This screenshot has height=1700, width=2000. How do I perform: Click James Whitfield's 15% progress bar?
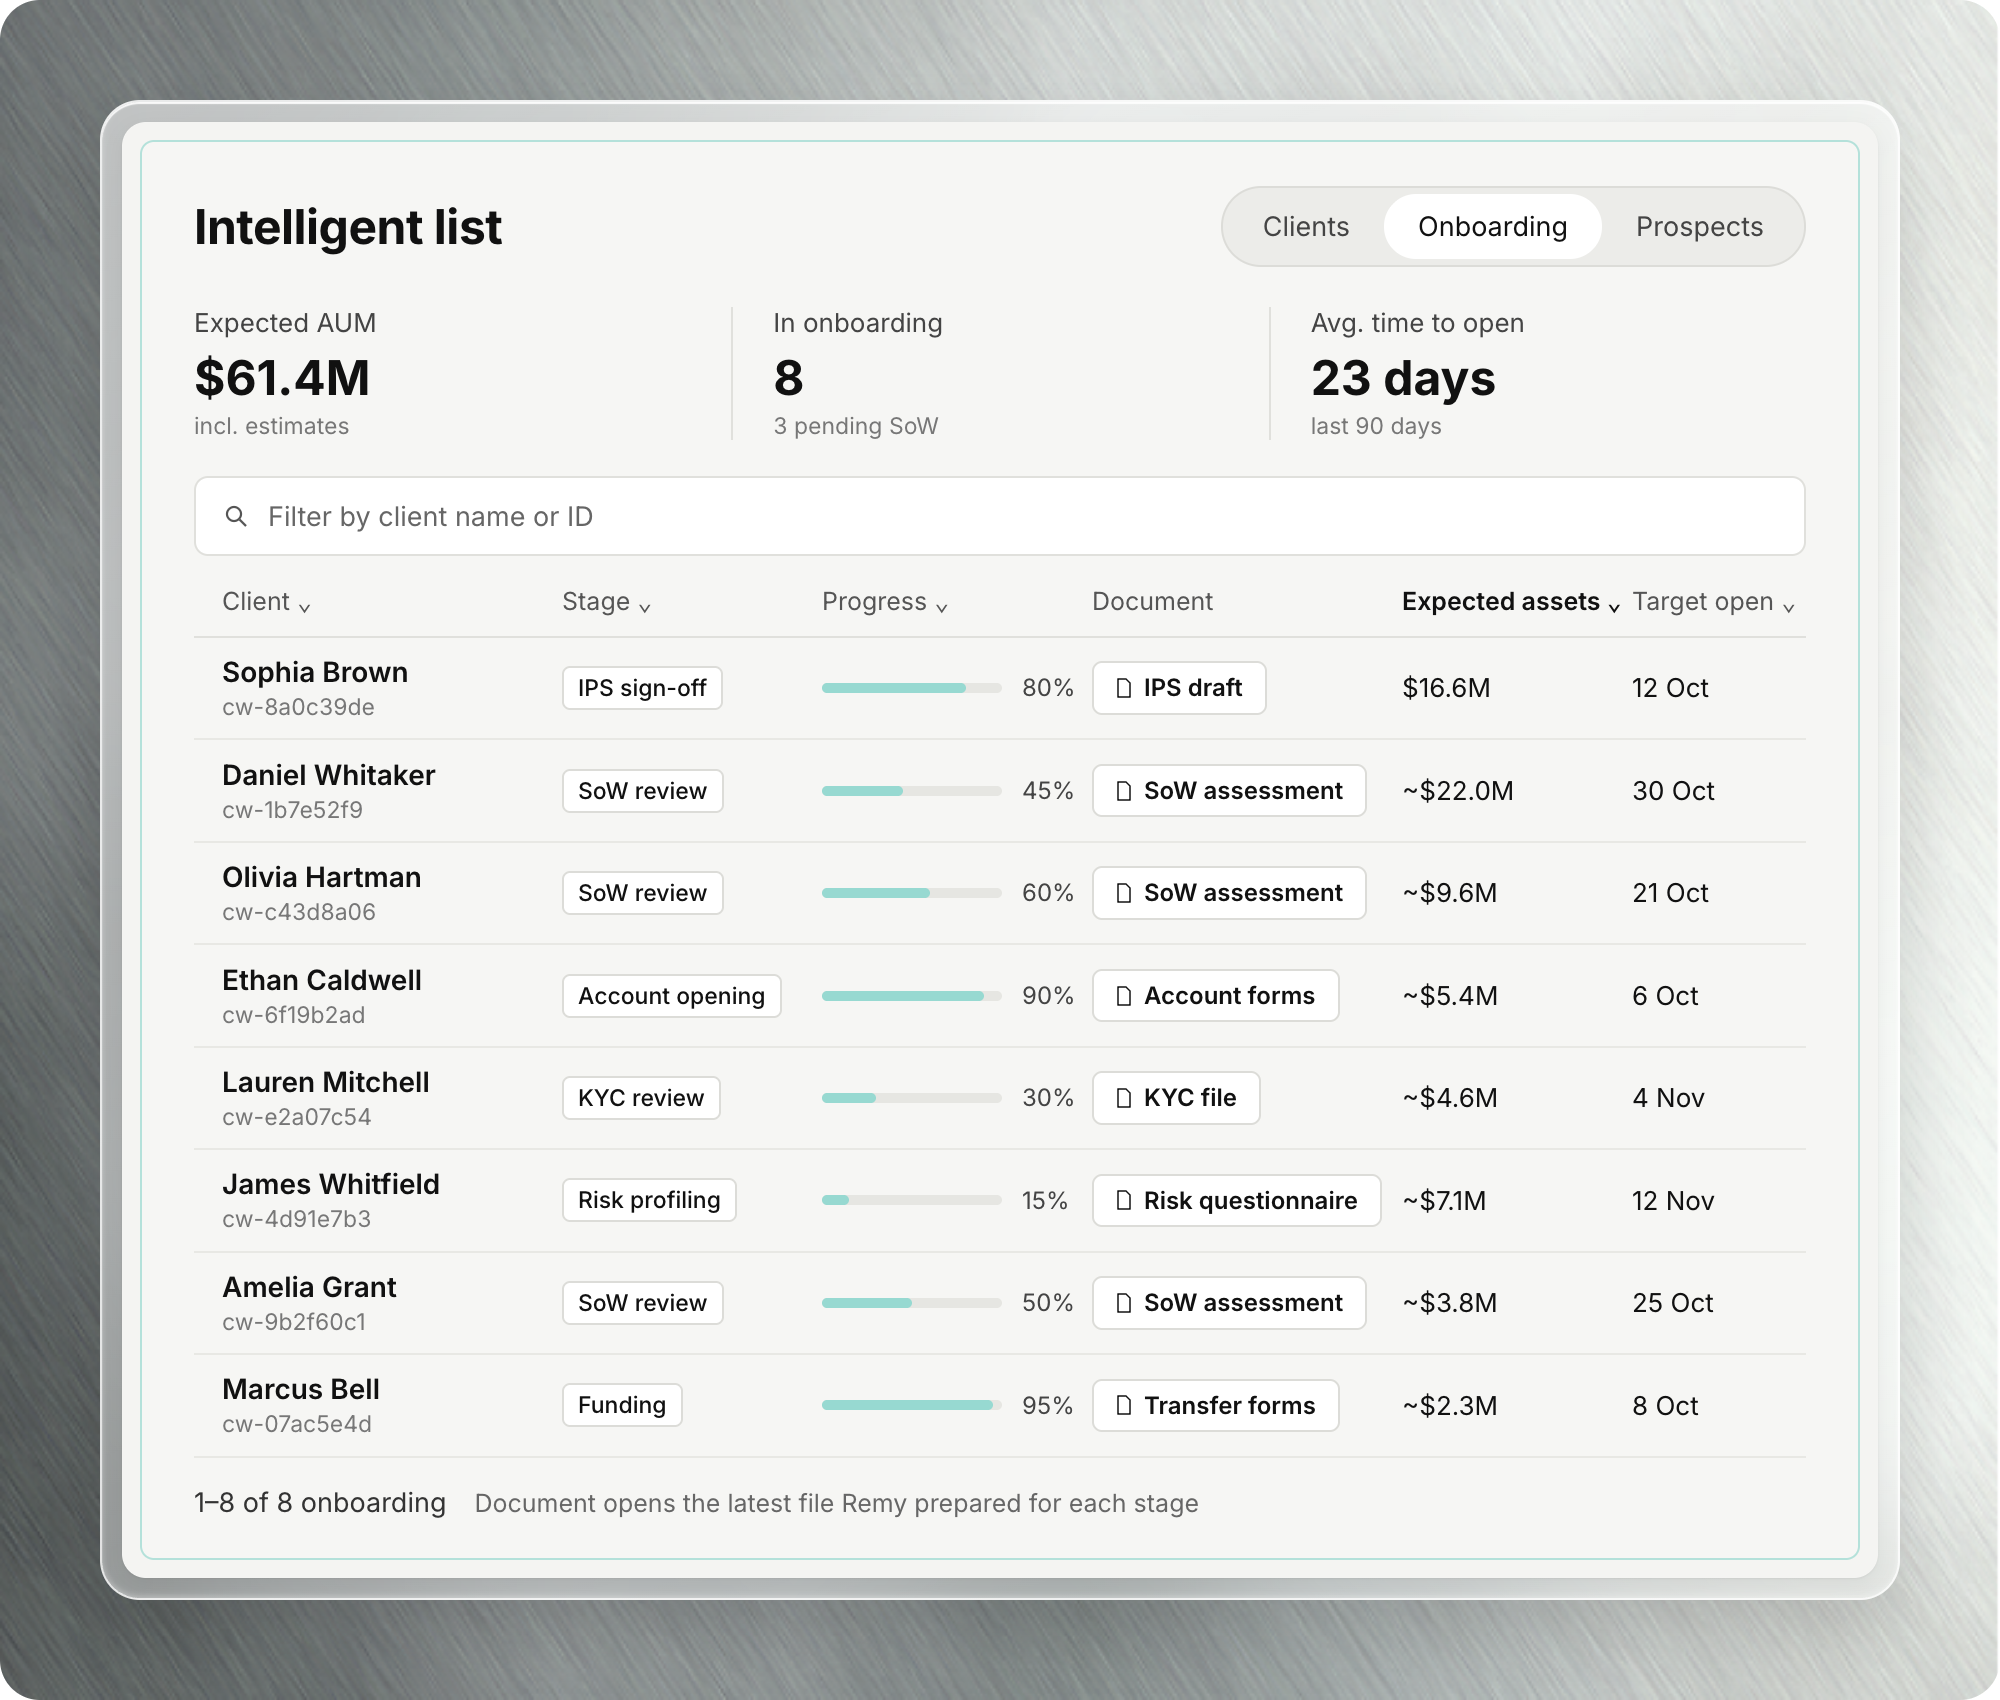pos(911,1200)
